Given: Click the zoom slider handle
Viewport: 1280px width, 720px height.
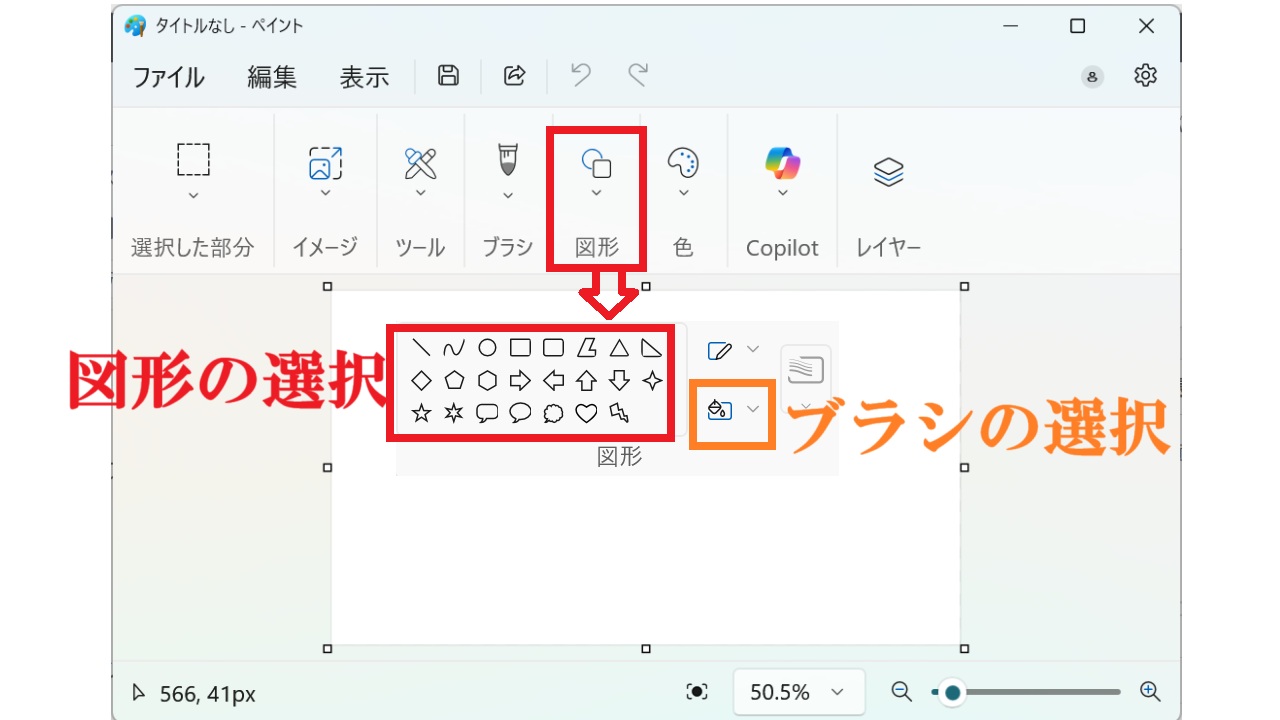Looking at the screenshot, I should (x=952, y=692).
